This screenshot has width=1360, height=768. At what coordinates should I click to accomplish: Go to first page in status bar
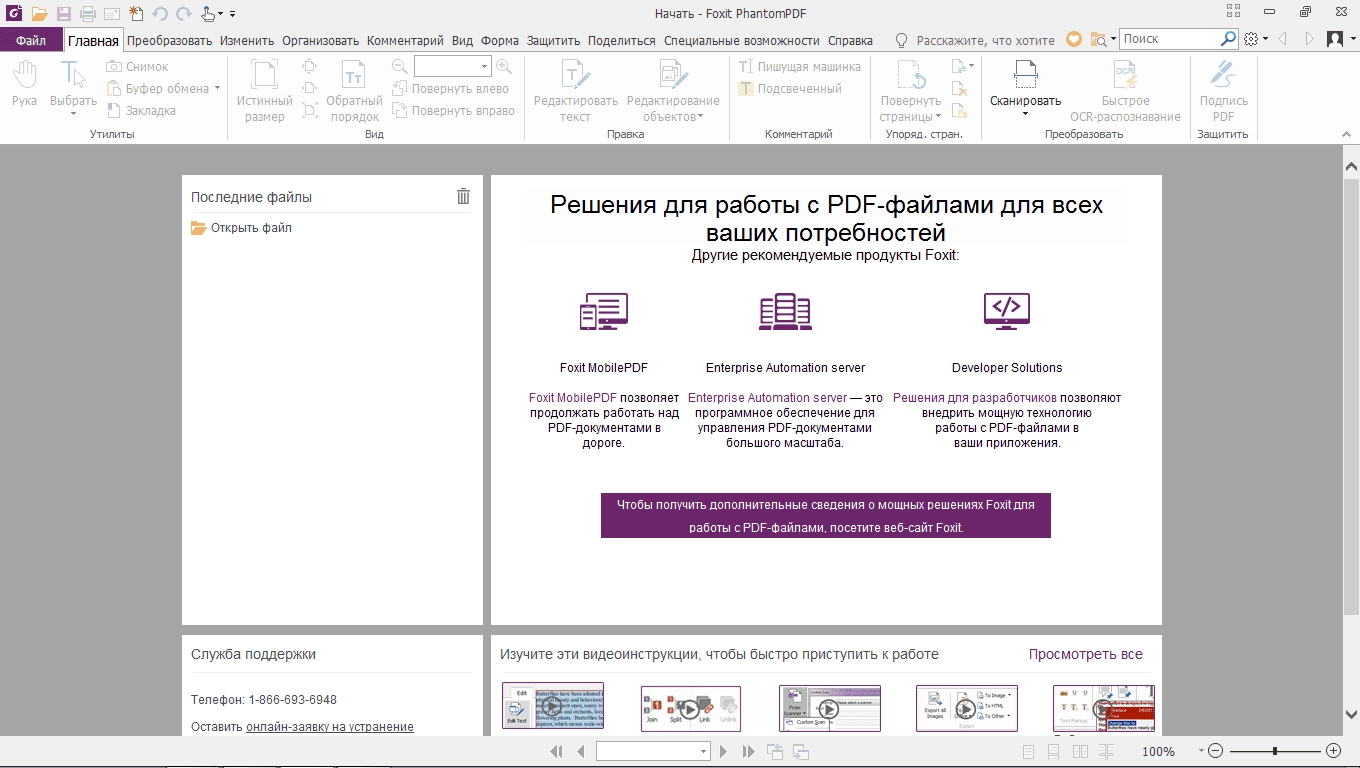tap(557, 751)
